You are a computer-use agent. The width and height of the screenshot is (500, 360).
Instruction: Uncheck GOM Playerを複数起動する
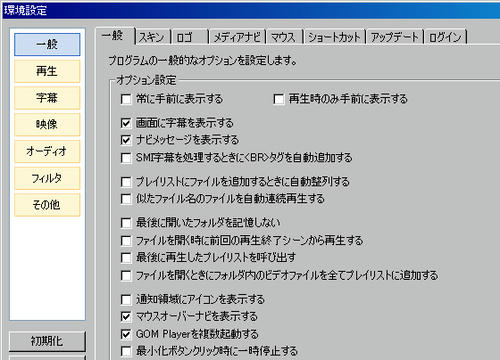pyautogui.click(x=126, y=334)
